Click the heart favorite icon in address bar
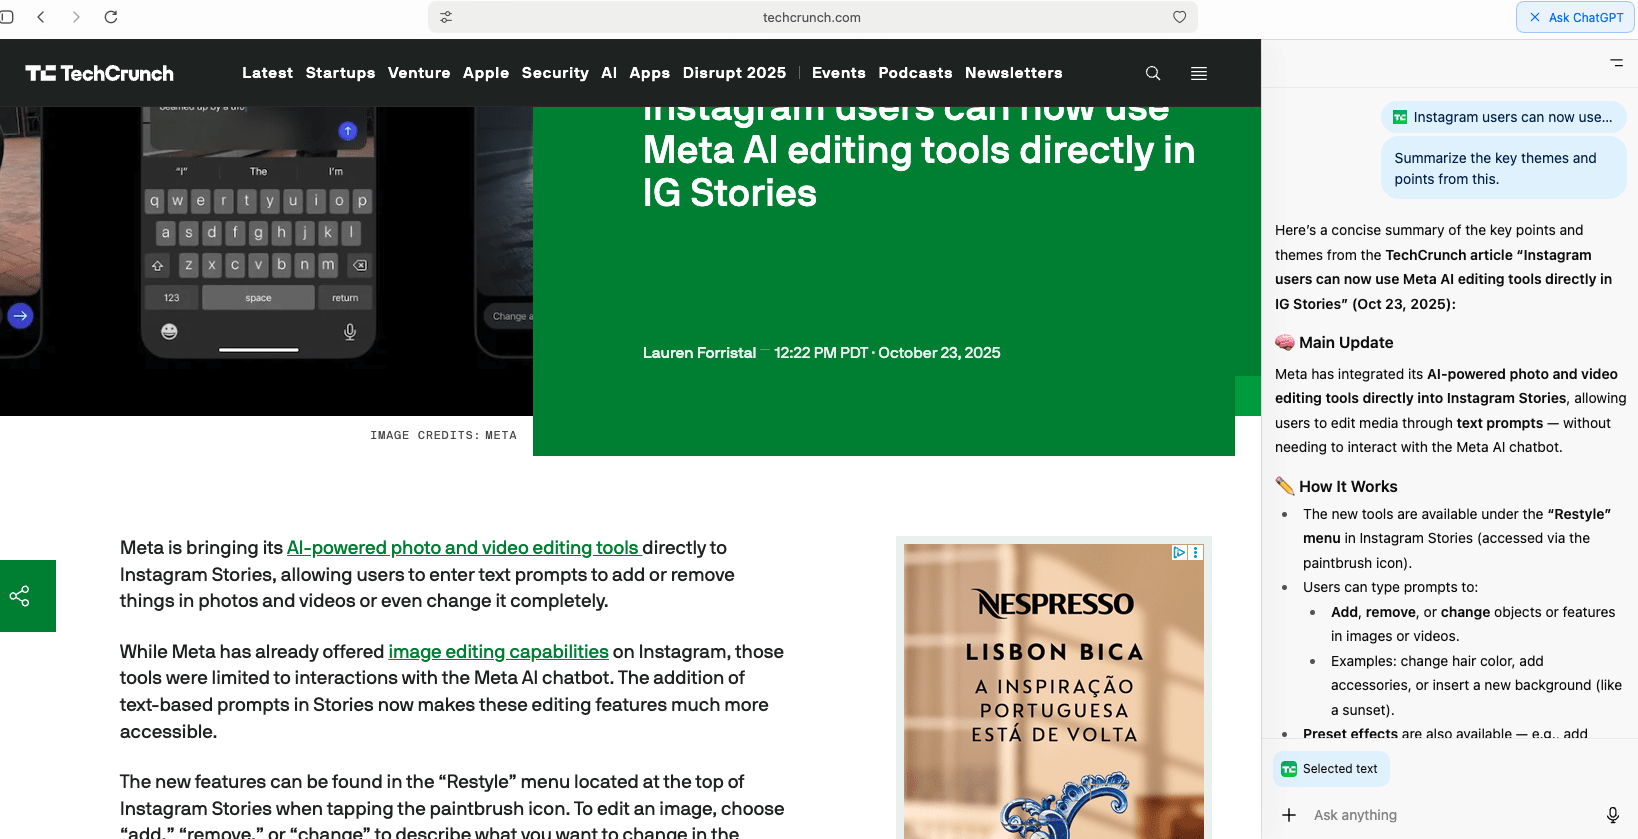 click(x=1180, y=17)
